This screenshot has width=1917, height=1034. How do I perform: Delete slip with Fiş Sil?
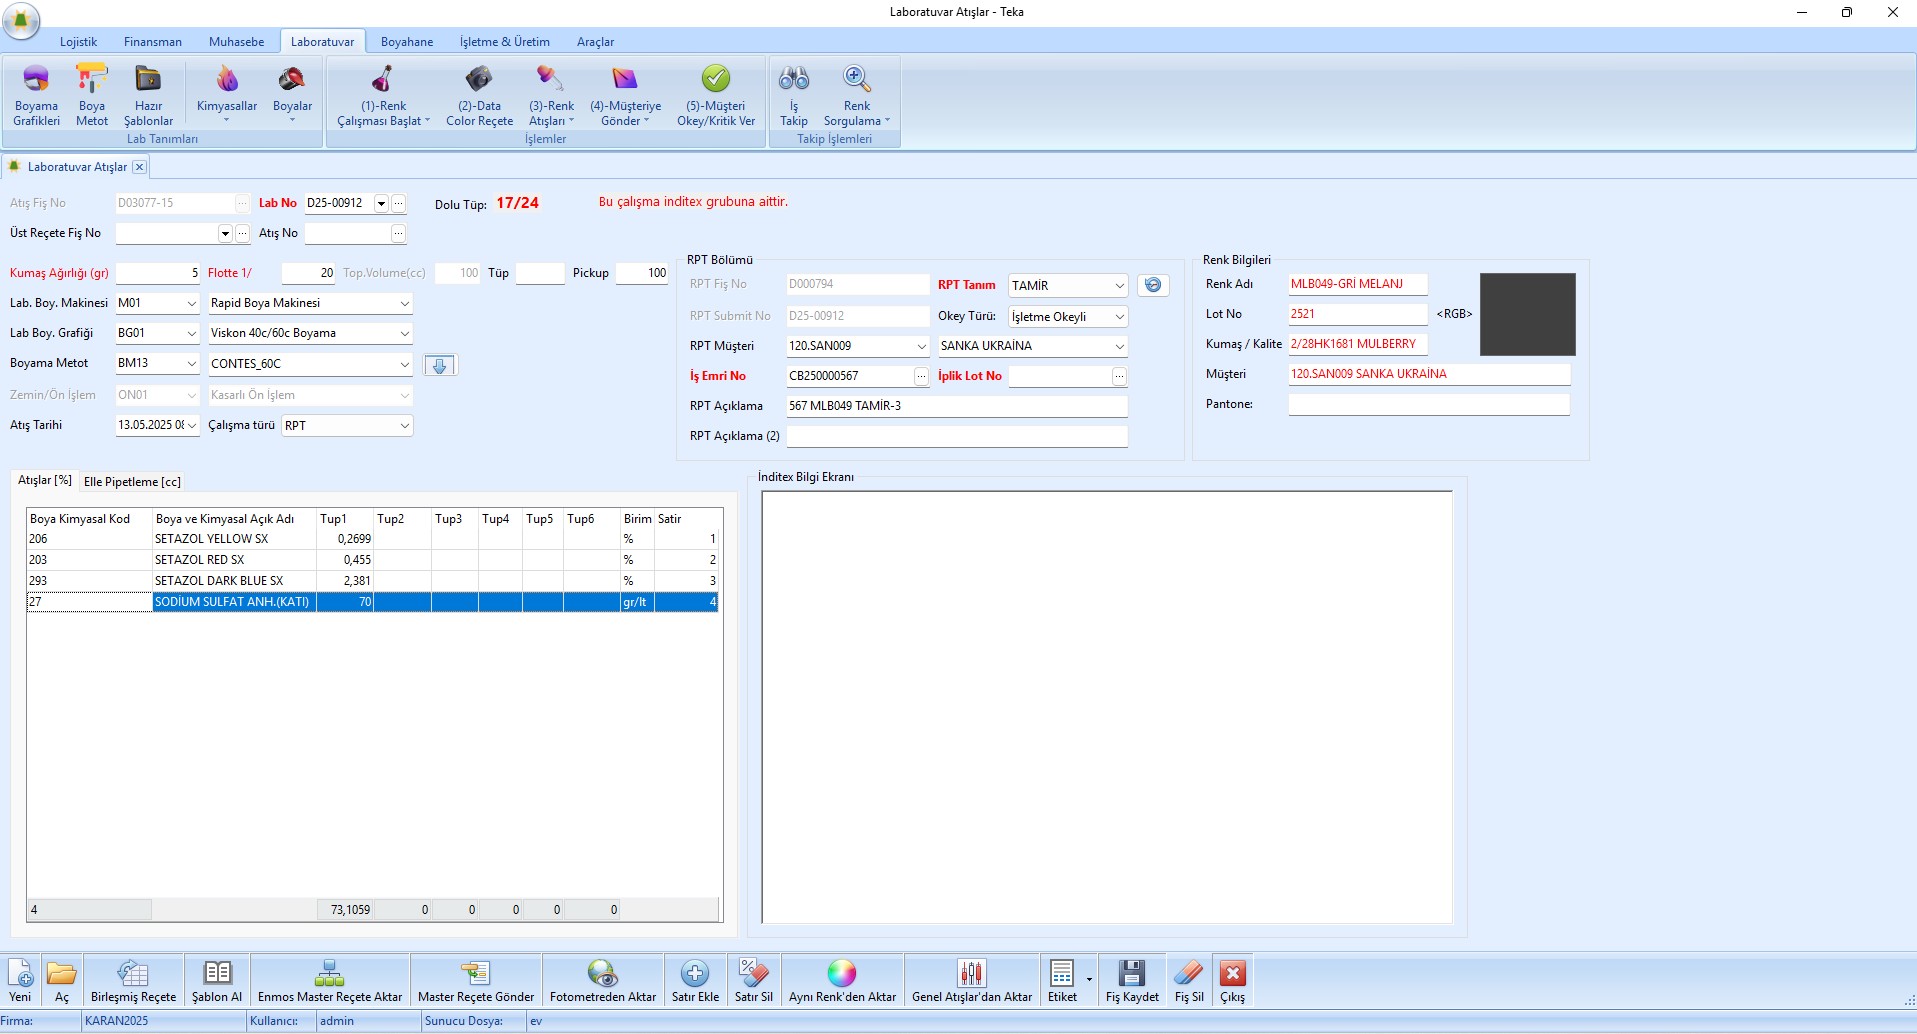(1189, 980)
